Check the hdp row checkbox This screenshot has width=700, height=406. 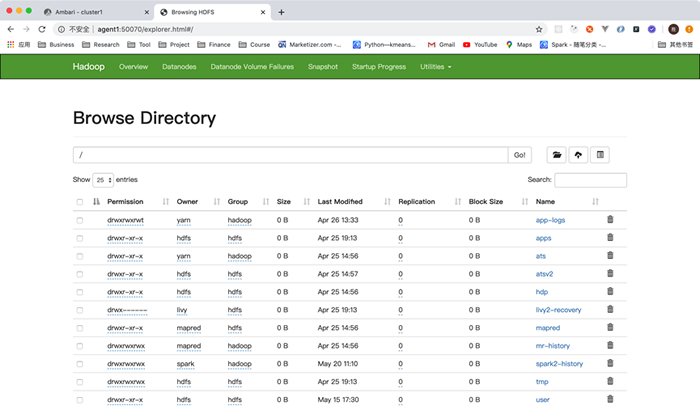coord(79,292)
